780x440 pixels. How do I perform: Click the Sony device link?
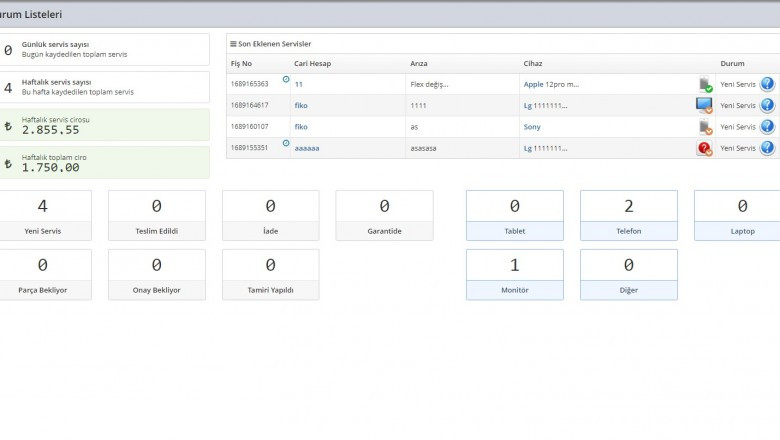click(532, 127)
